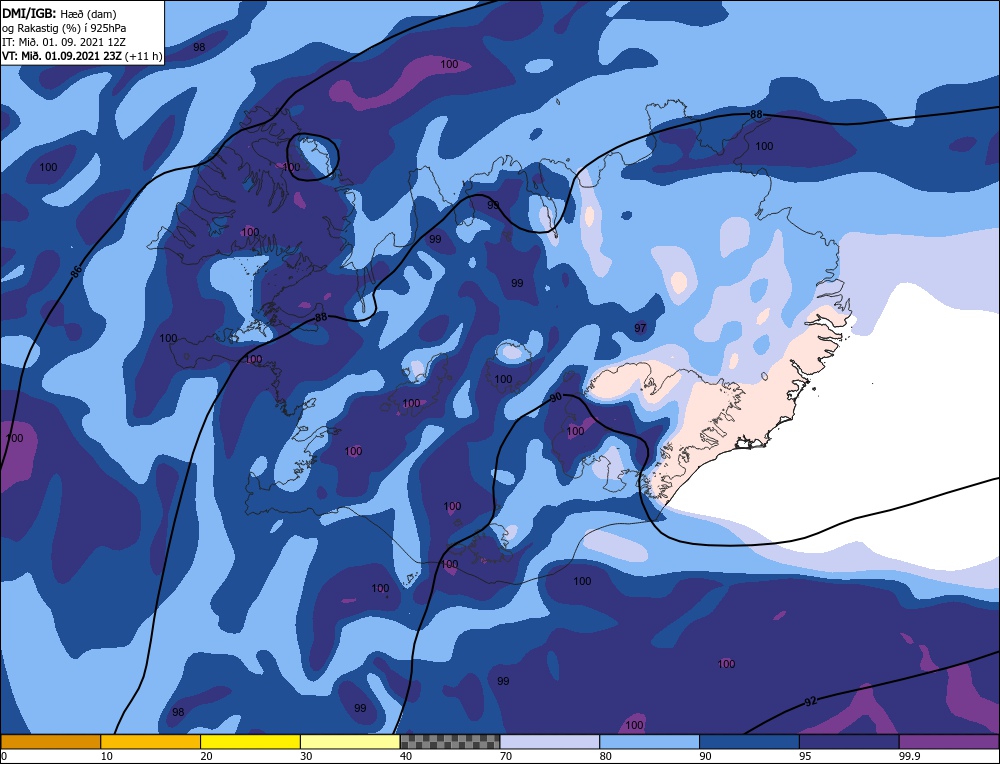1000x764 pixels.
Task: Click the '(+11 h)' forecast offset text
Action: [144, 56]
